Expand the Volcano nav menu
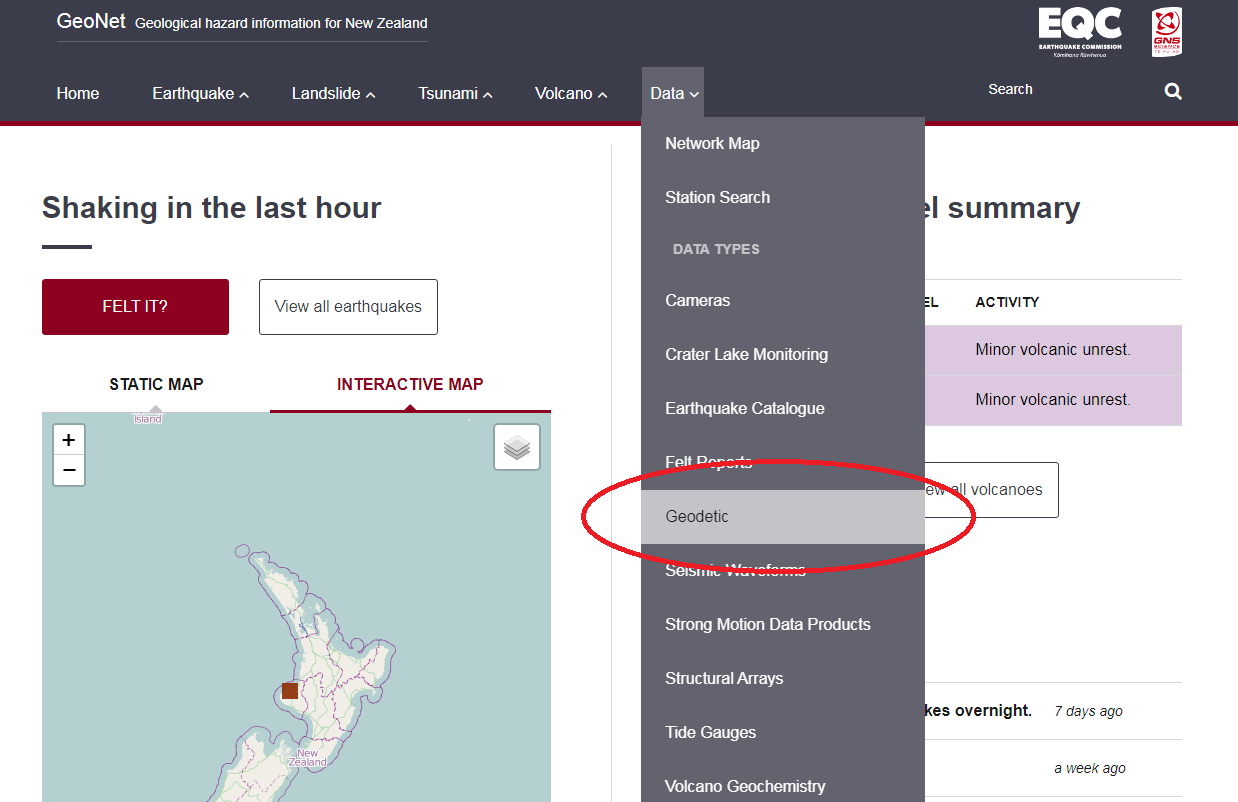1238x802 pixels. 571,93
